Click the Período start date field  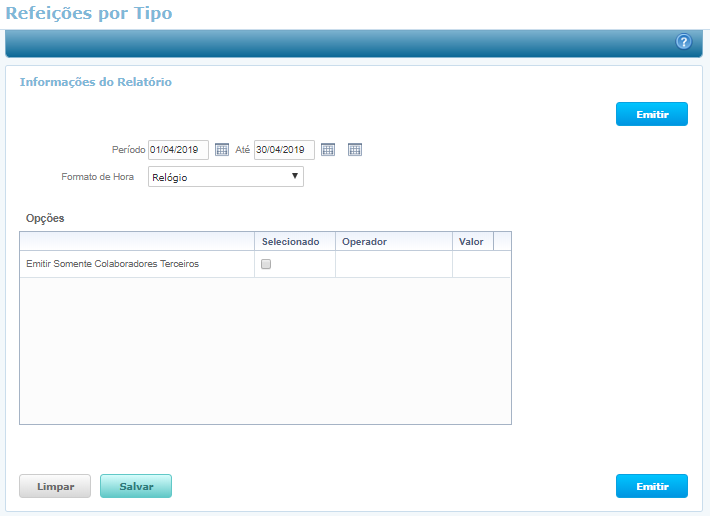pos(178,150)
